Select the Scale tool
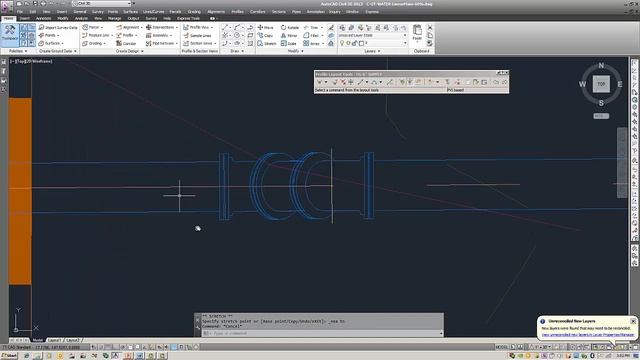The width and height of the screenshot is (640, 360). pos(289,43)
